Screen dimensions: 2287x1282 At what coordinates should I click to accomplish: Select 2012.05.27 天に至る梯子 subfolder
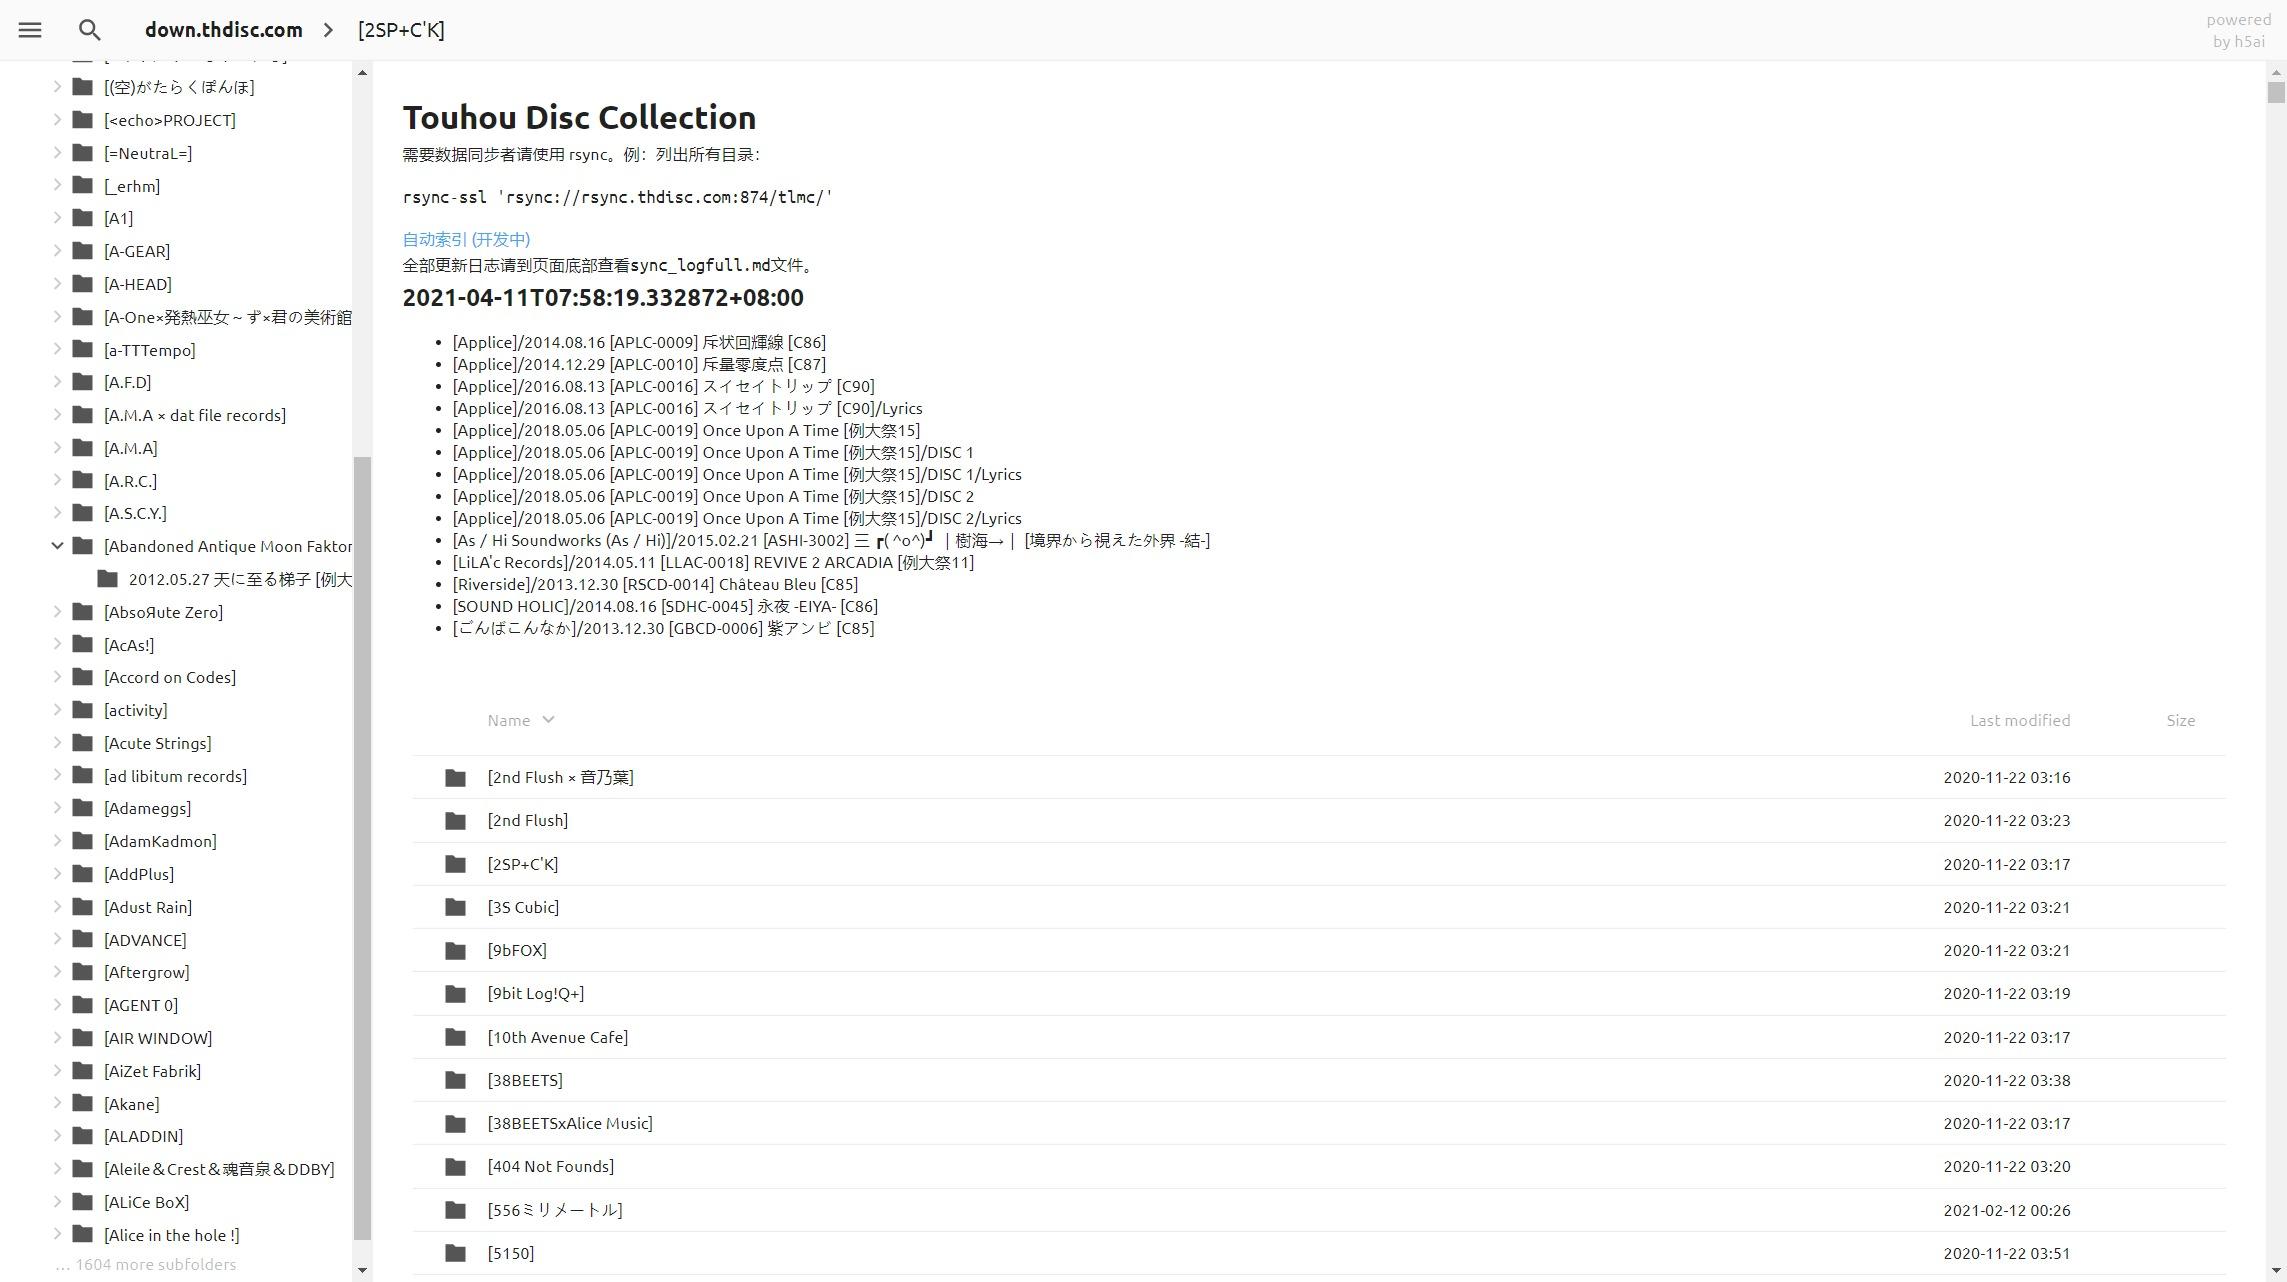(x=239, y=580)
